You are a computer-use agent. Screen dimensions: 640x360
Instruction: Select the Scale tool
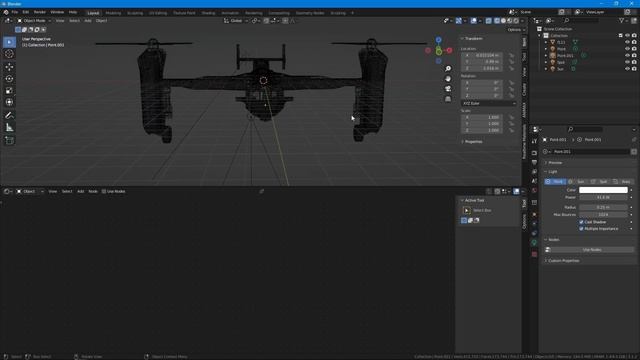[x=9, y=91]
